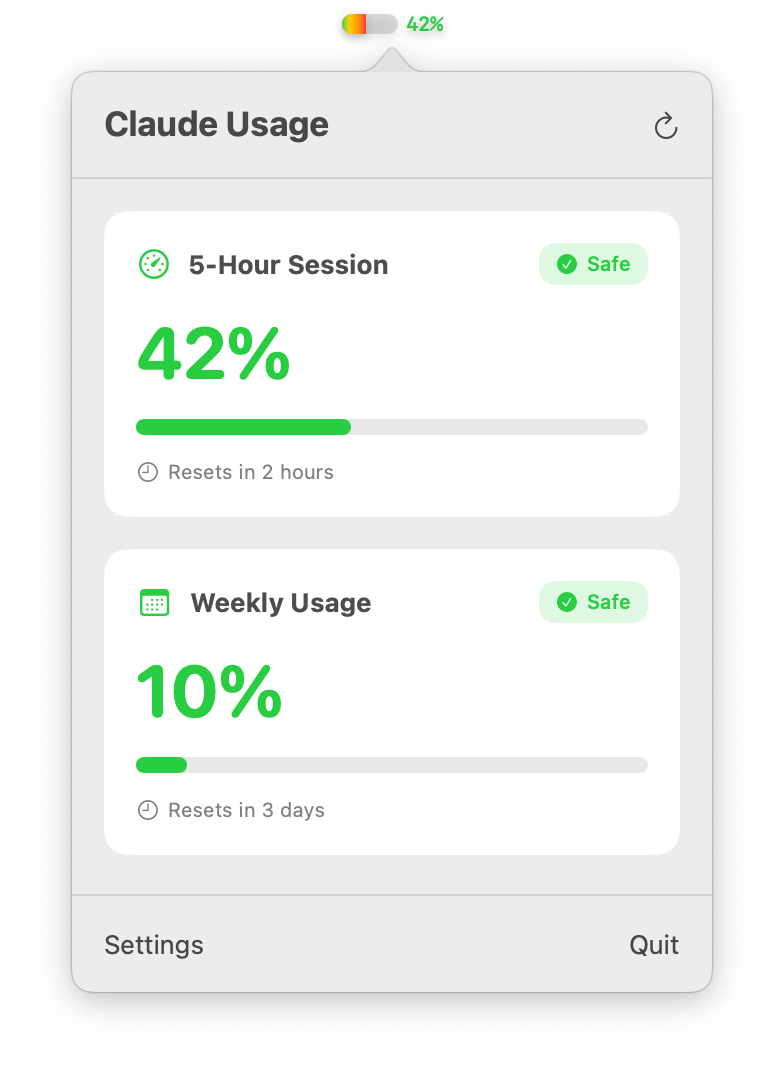
Task: Click the menu bar usage gauge pill
Action: click(370, 24)
